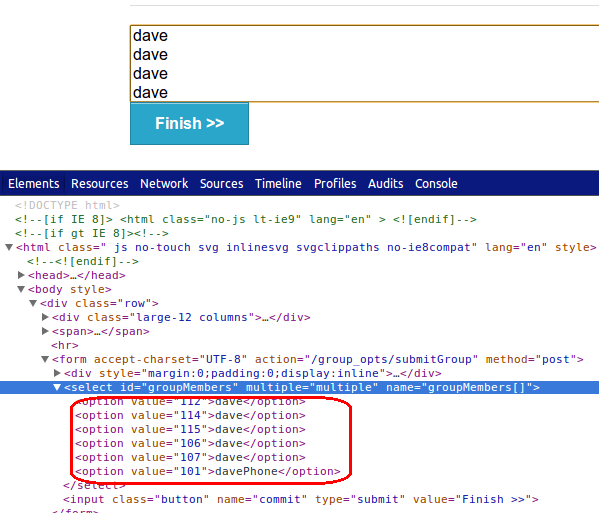599x513 pixels.
Task: Collapse the select groupMembers node
Action: 57,387
